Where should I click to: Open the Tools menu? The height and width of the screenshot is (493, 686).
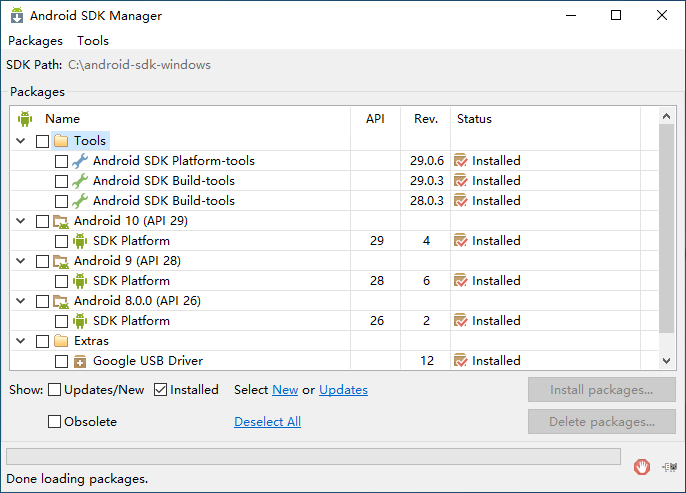93,41
